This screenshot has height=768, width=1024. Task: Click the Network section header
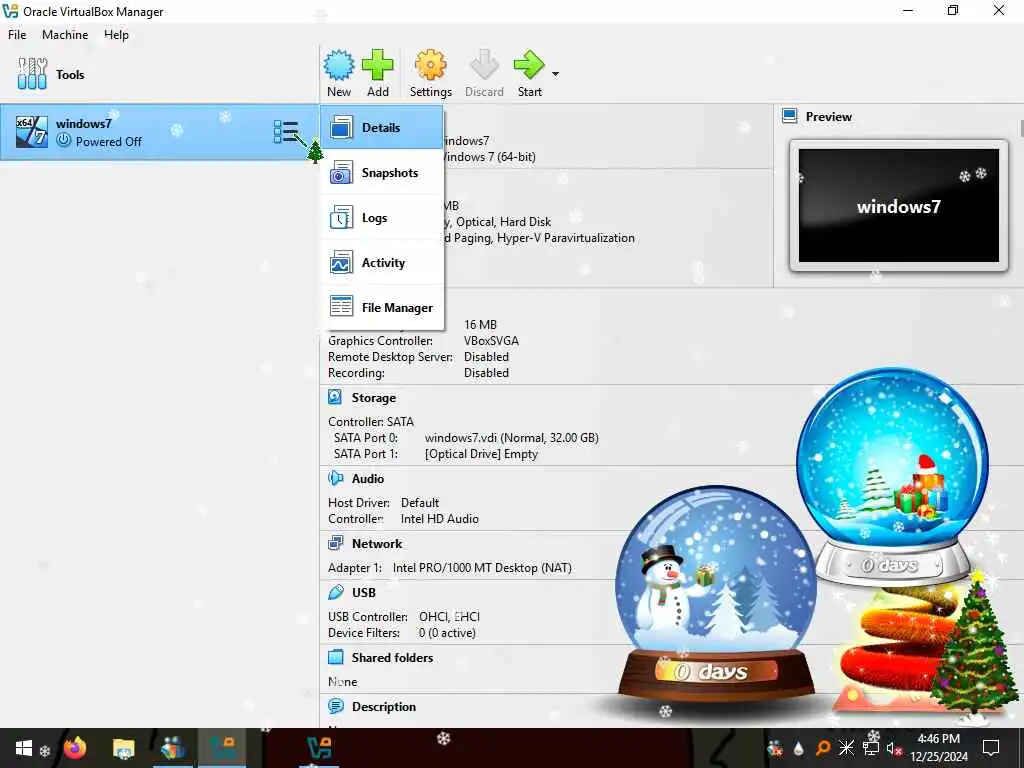click(x=377, y=543)
